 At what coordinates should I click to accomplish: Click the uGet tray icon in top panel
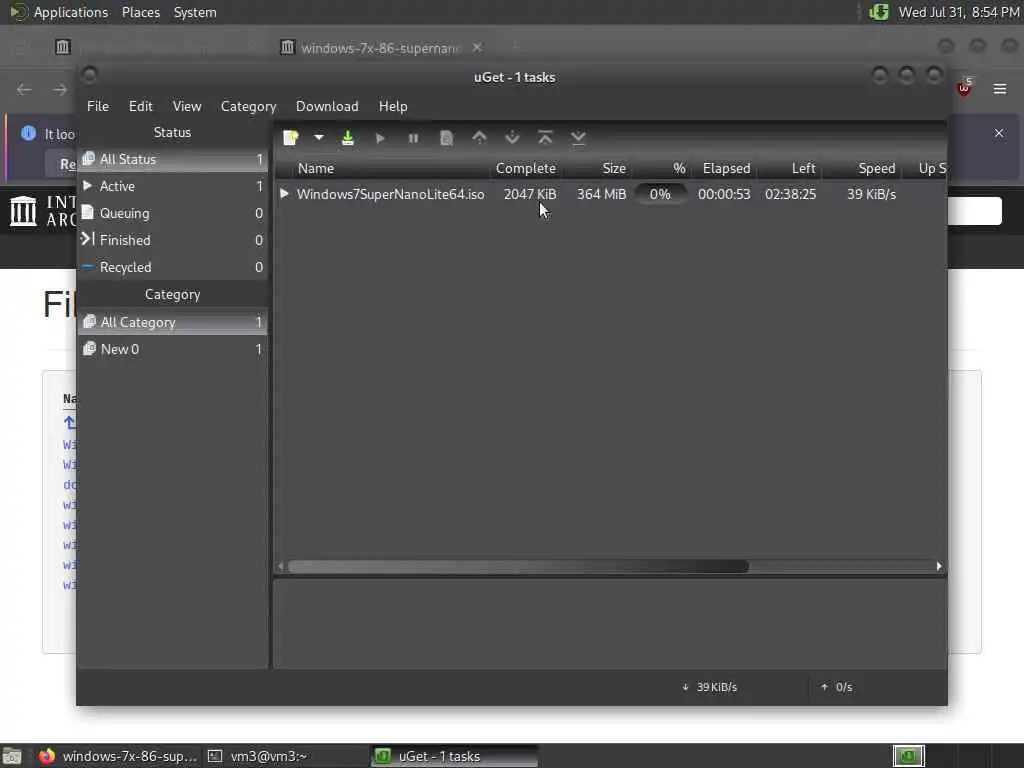879,12
